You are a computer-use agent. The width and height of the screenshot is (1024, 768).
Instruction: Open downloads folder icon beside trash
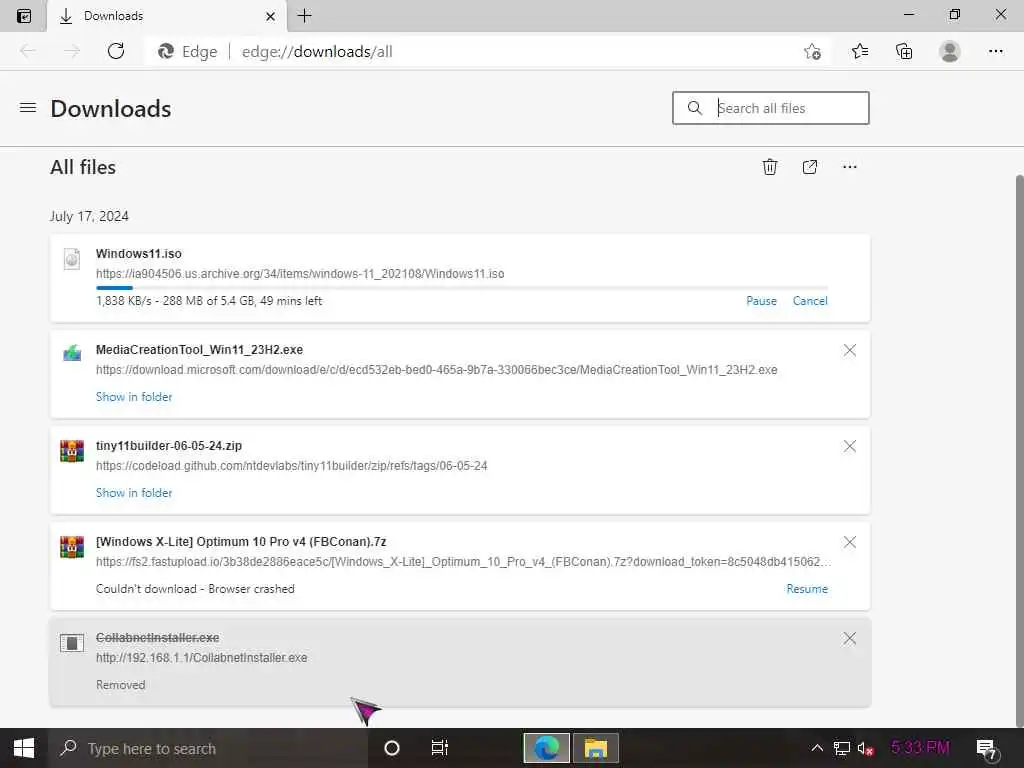click(810, 167)
